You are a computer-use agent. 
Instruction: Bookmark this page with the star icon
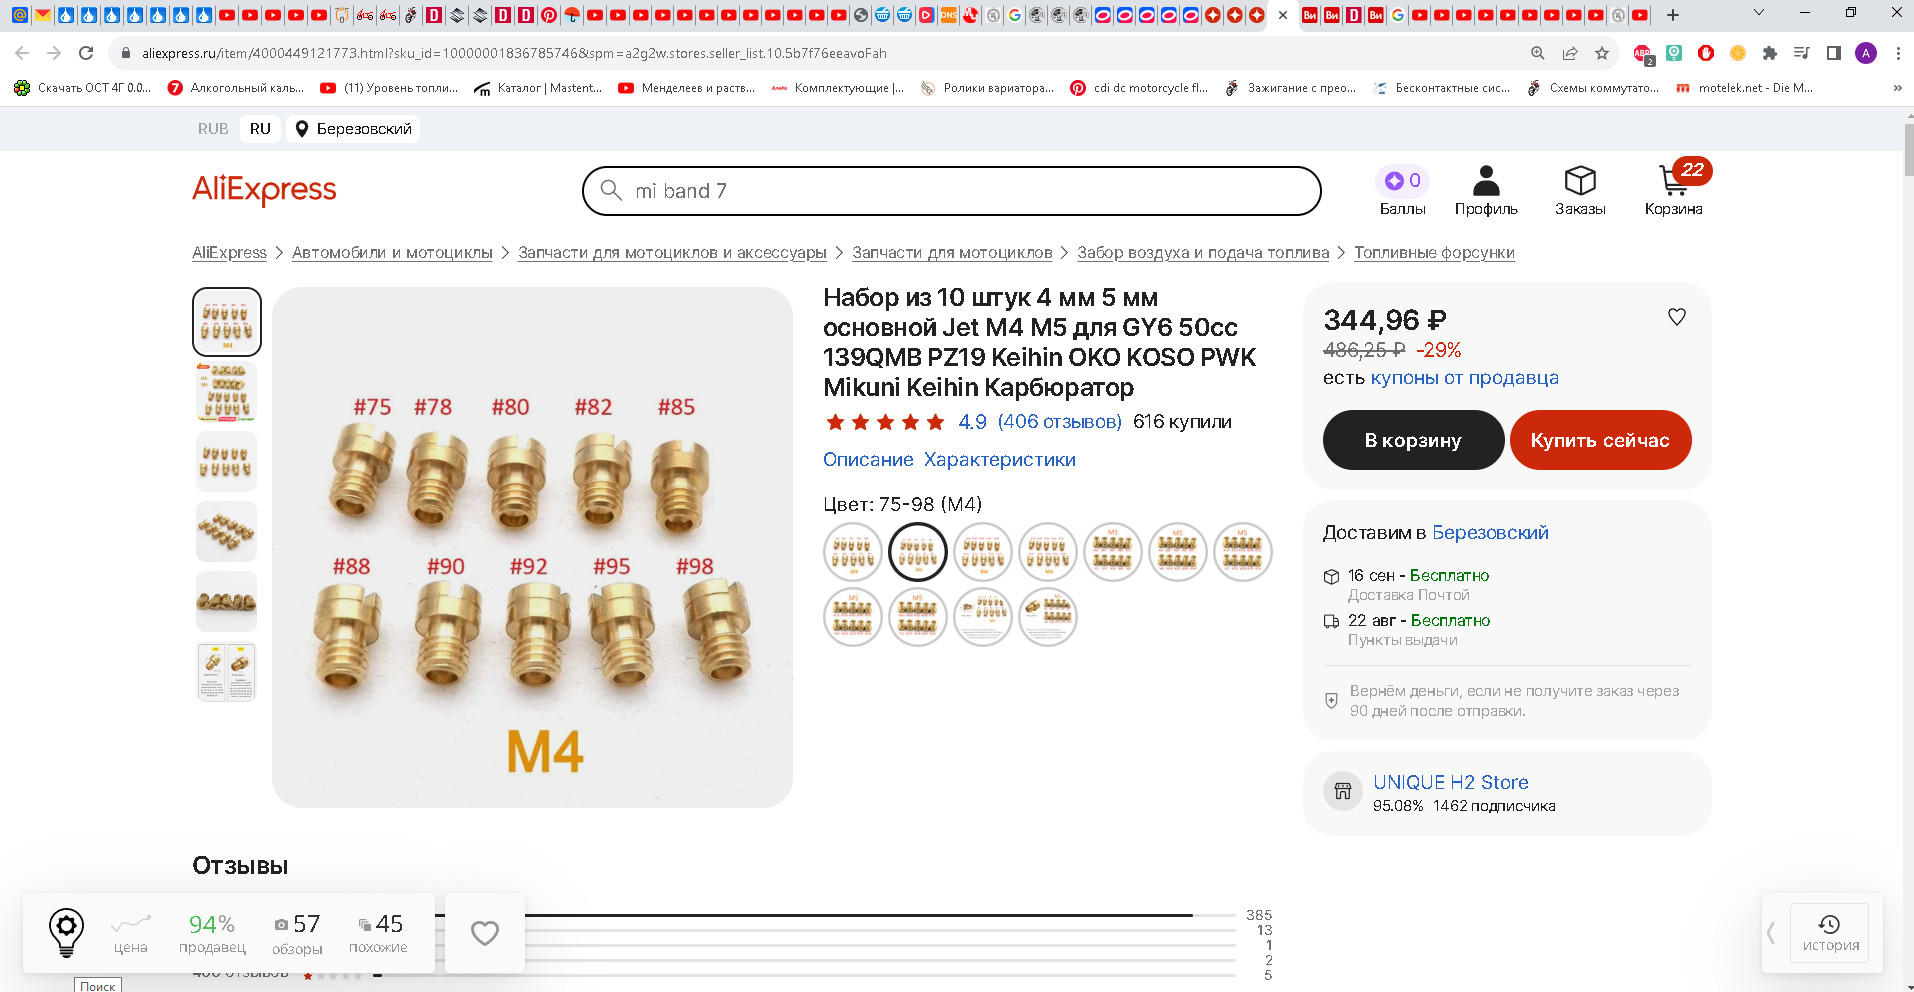[1602, 53]
